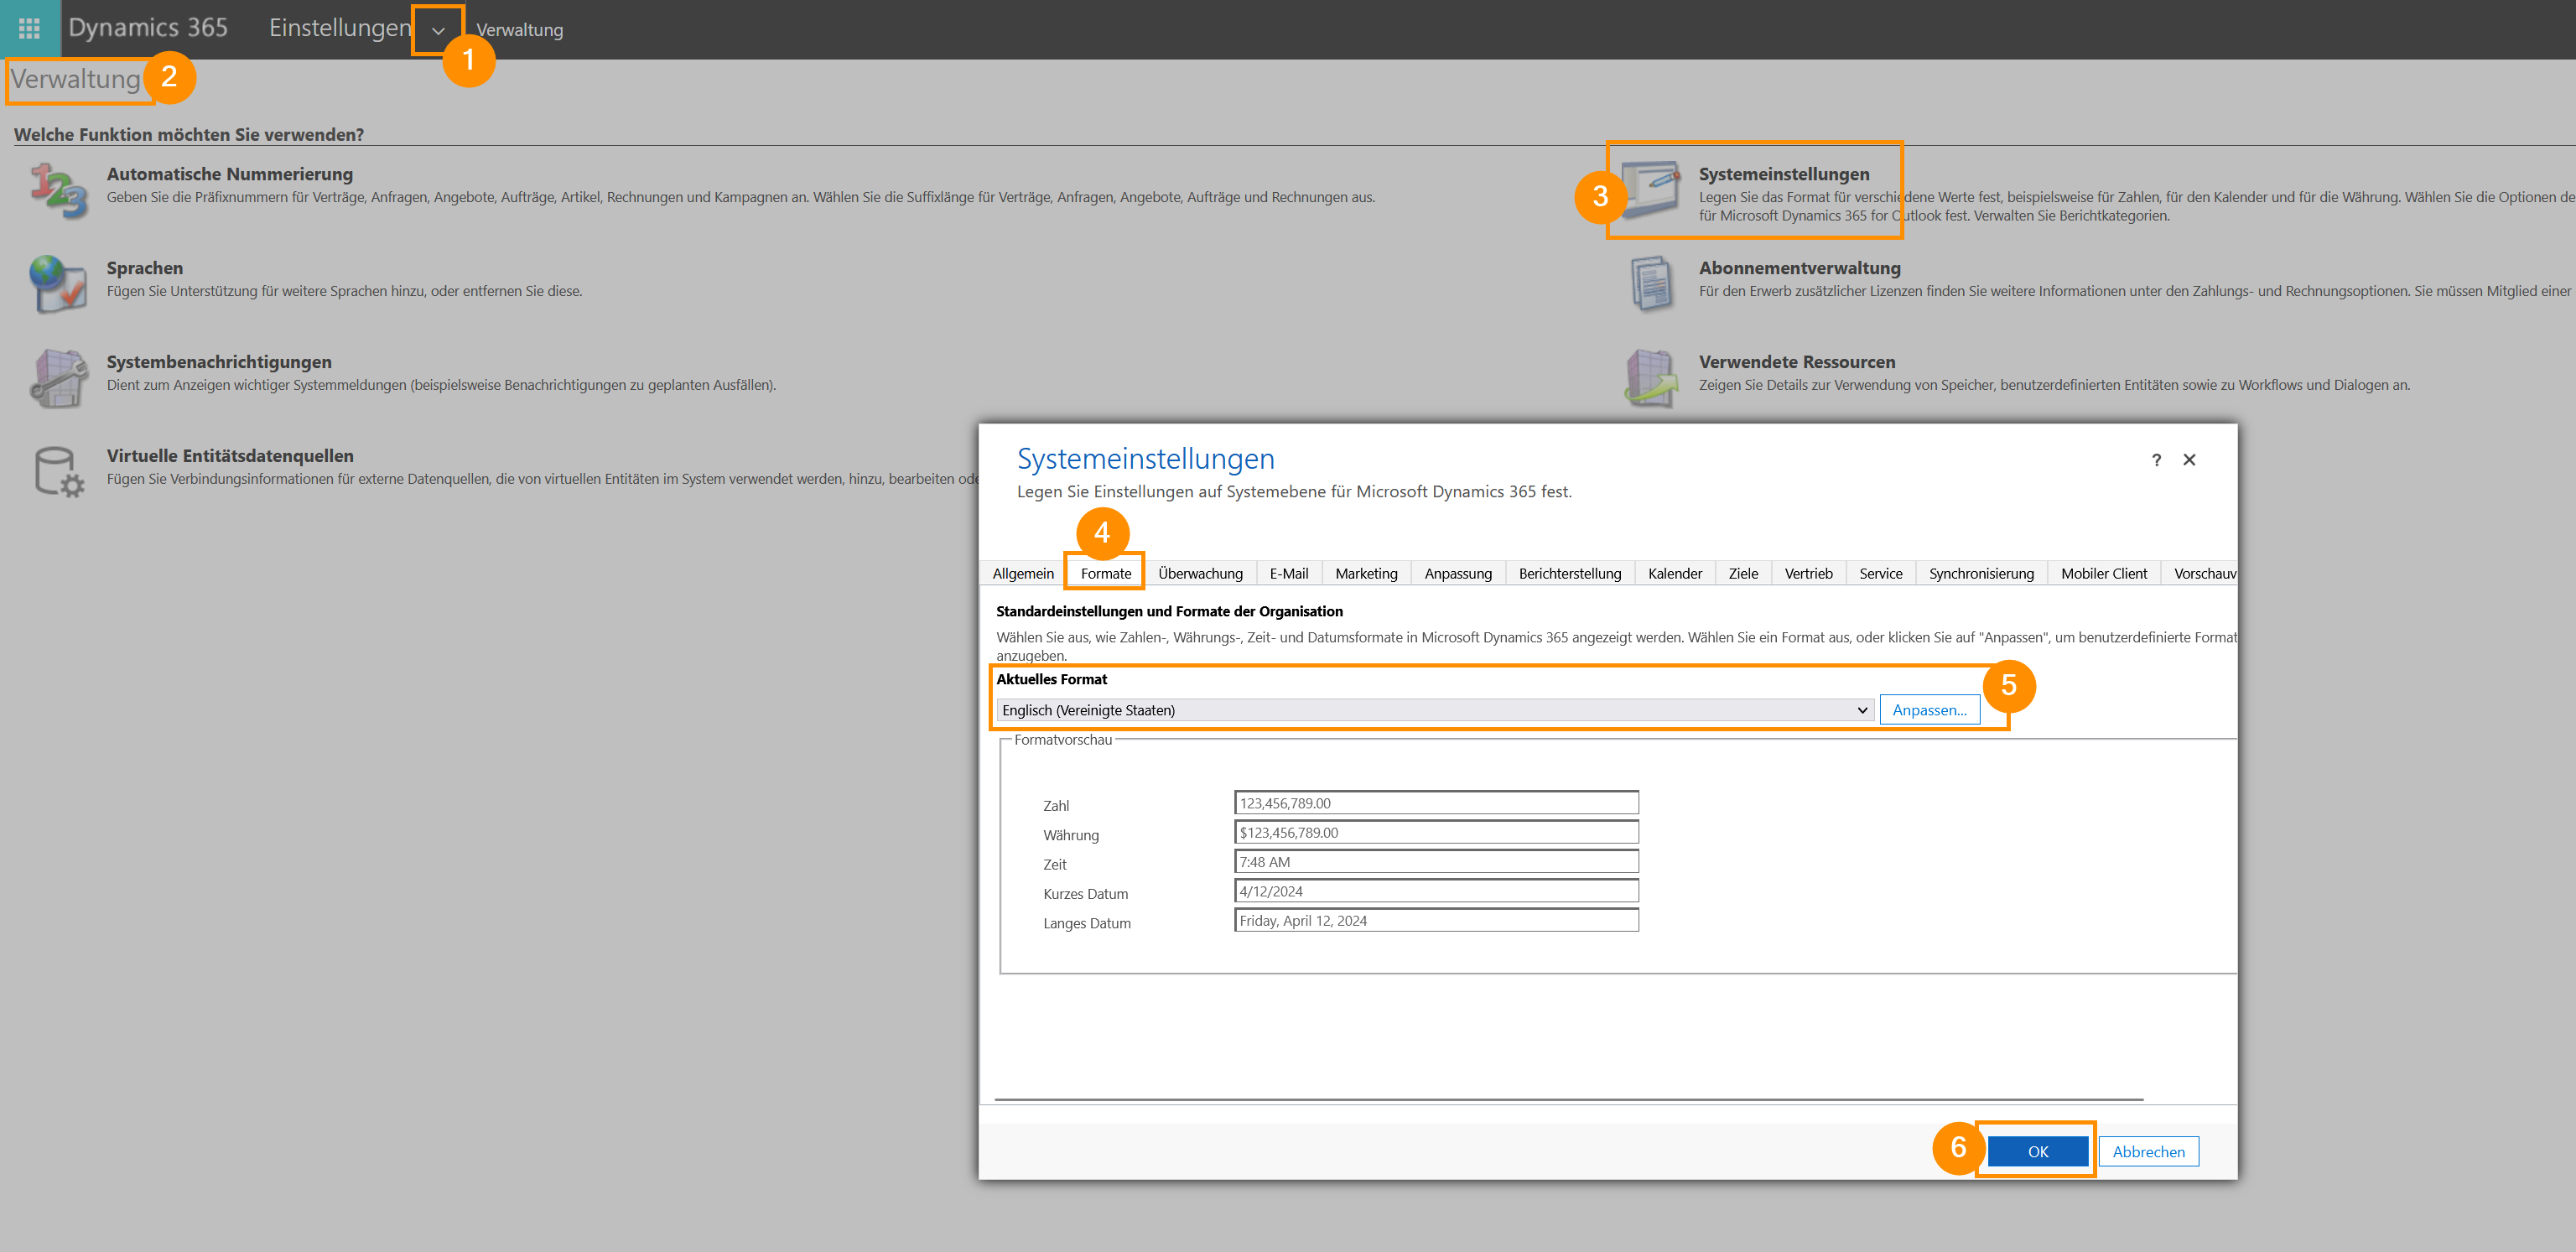Open the Dynamics 365 app launcher grid
Viewport: 2576px width, 1252px height.
click(x=29, y=28)
